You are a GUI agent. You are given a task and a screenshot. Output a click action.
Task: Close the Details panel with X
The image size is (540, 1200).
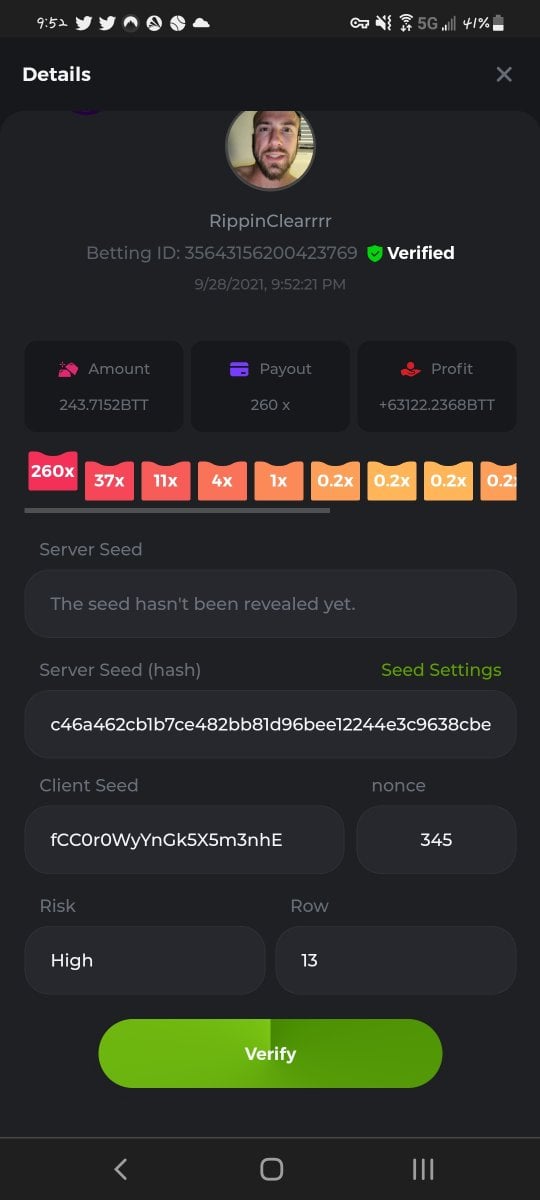click(x=504, y=74)
